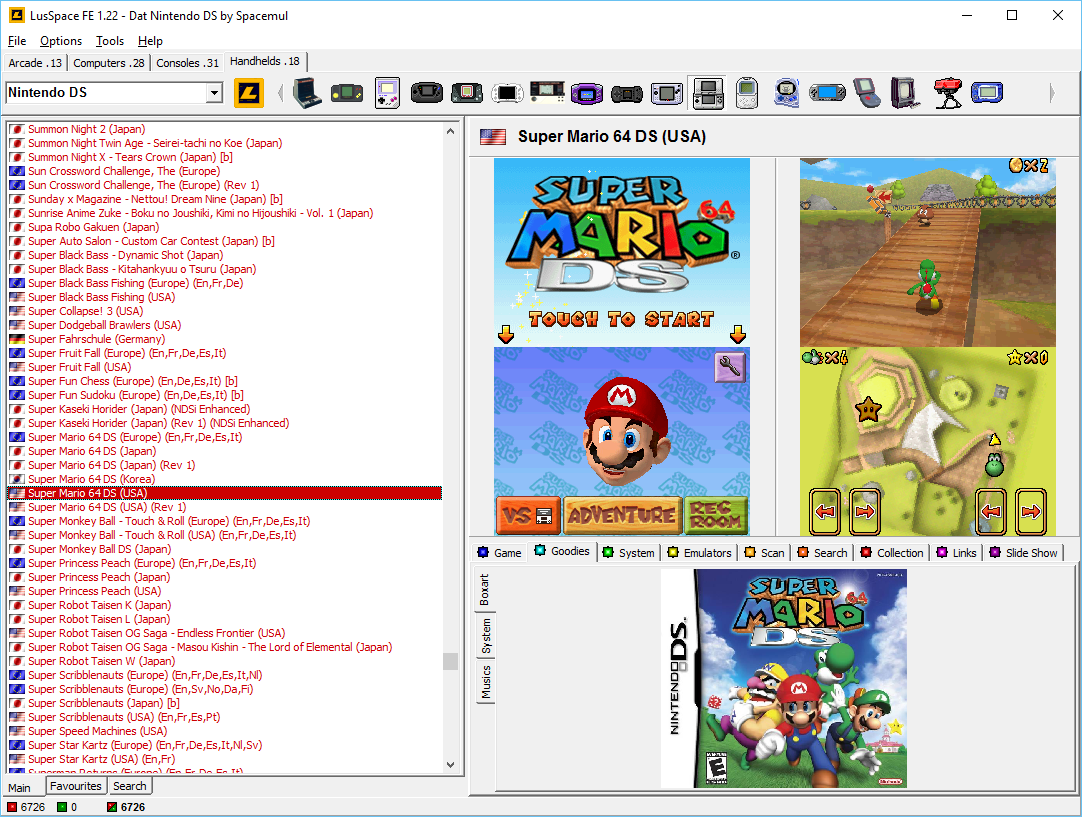Screen dimensions: 1082x817
Task: Open the Game tab
Action: tap(500, 553)
